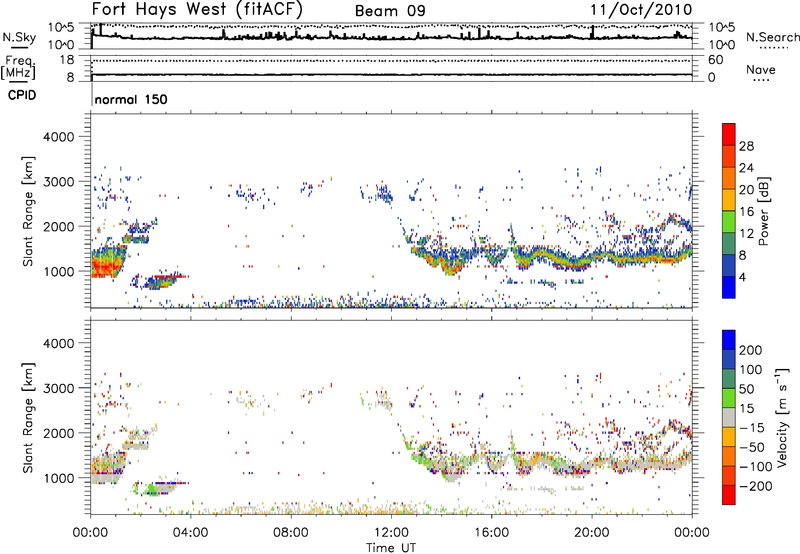Click the "-50" velocity colorbar label

pyautogui.click(x=752, y=447)
